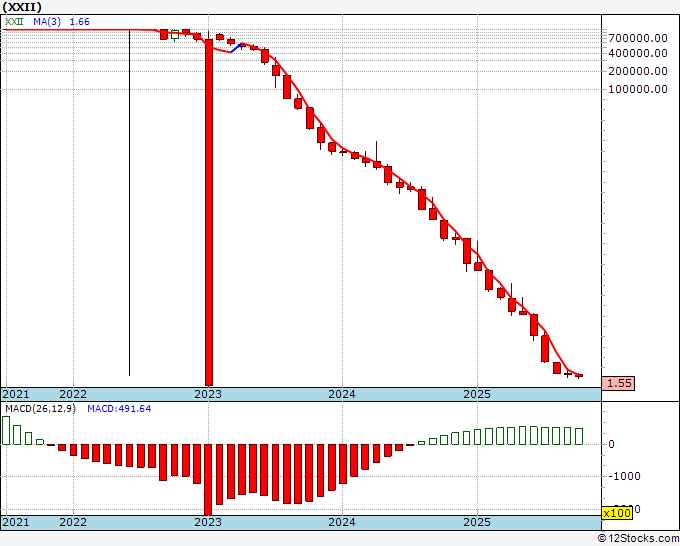Image resolution: width=680 pixels, height=546 pixels.
Task: Click 2022 on the price chart timeline
Action: pos(73,394)
